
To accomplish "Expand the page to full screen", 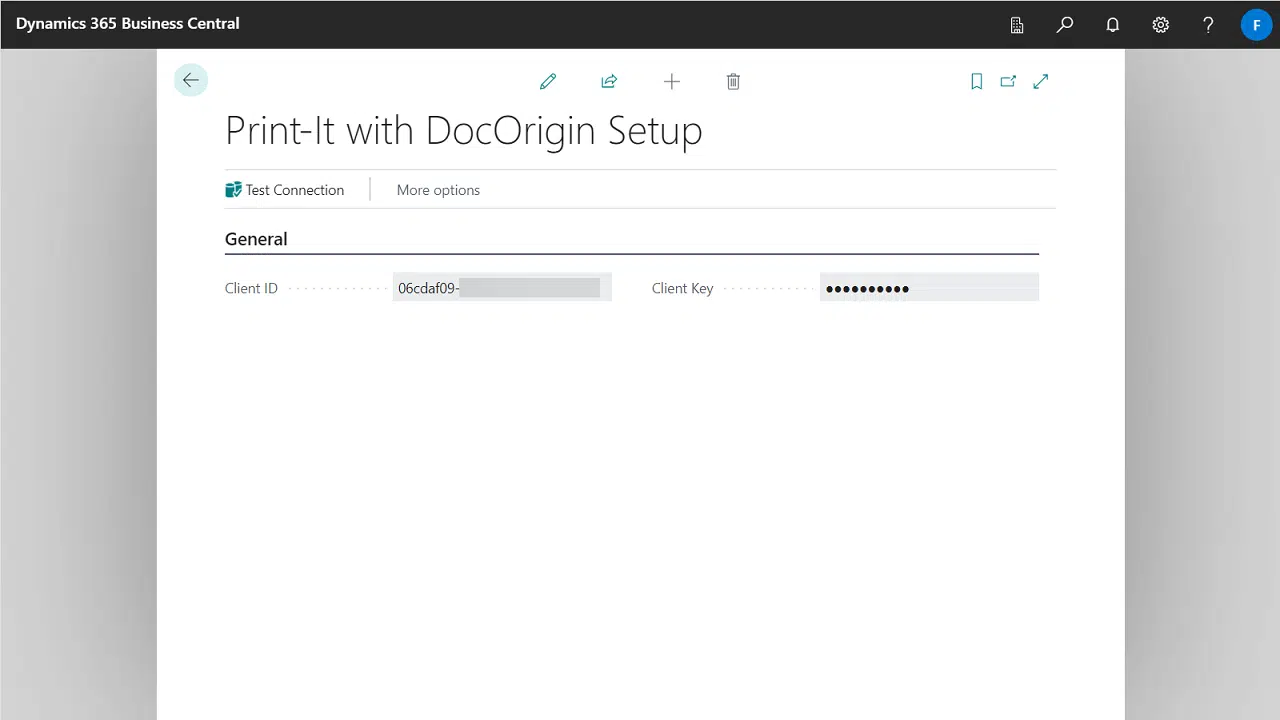I will pyautogui.click(x=1040, y=81).
